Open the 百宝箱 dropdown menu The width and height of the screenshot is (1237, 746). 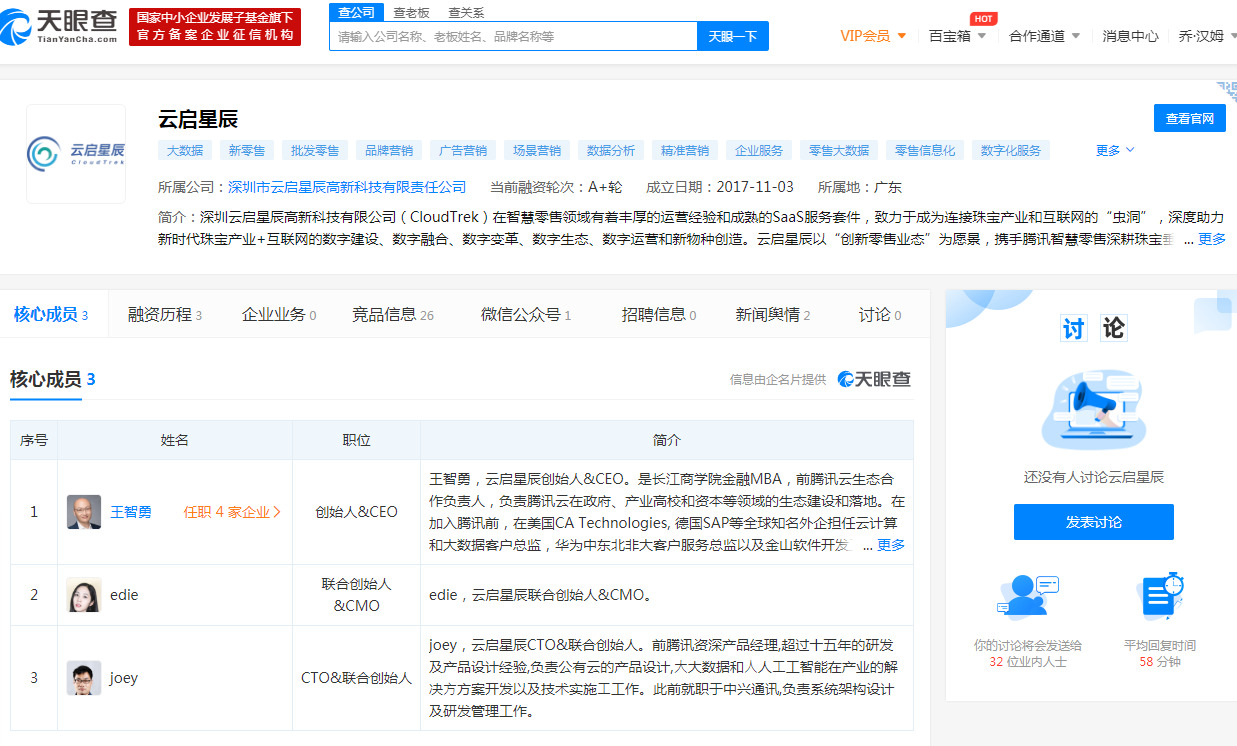click(957, 36)
